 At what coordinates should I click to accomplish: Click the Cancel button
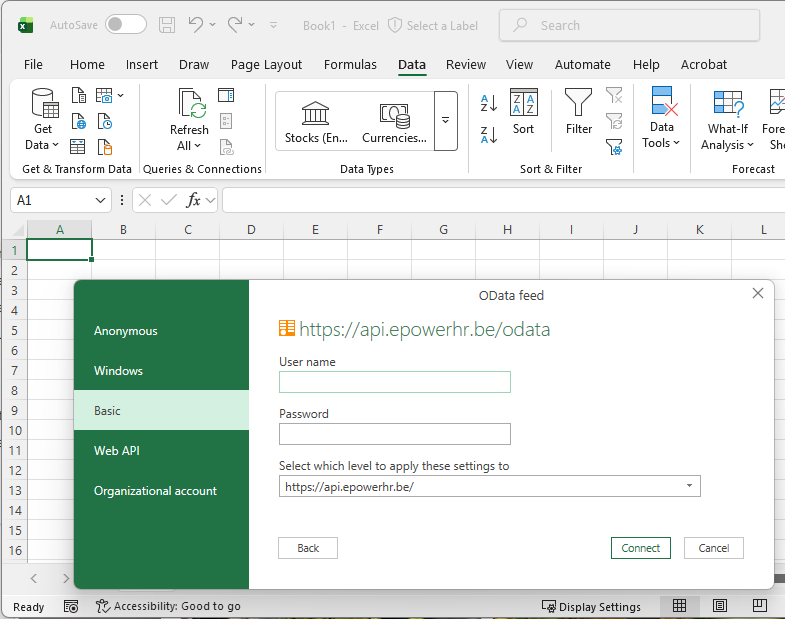pos(713,548)
